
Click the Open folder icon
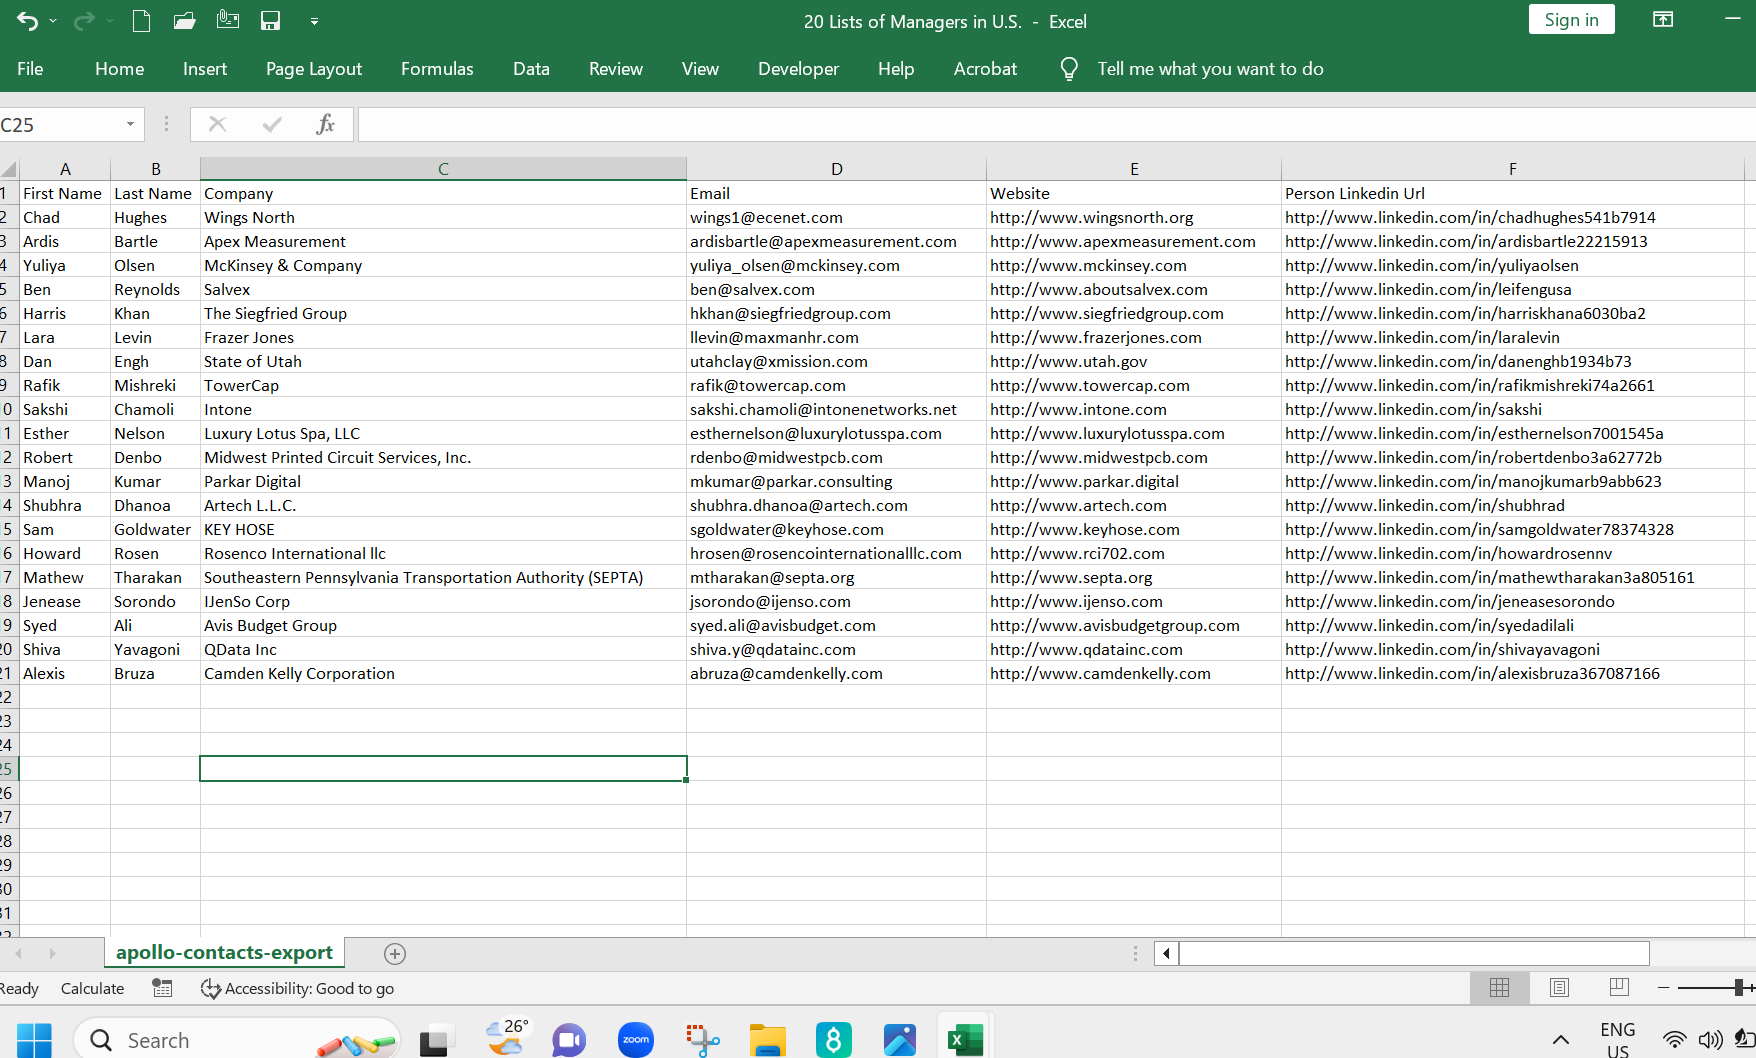(x=184, y=21)
